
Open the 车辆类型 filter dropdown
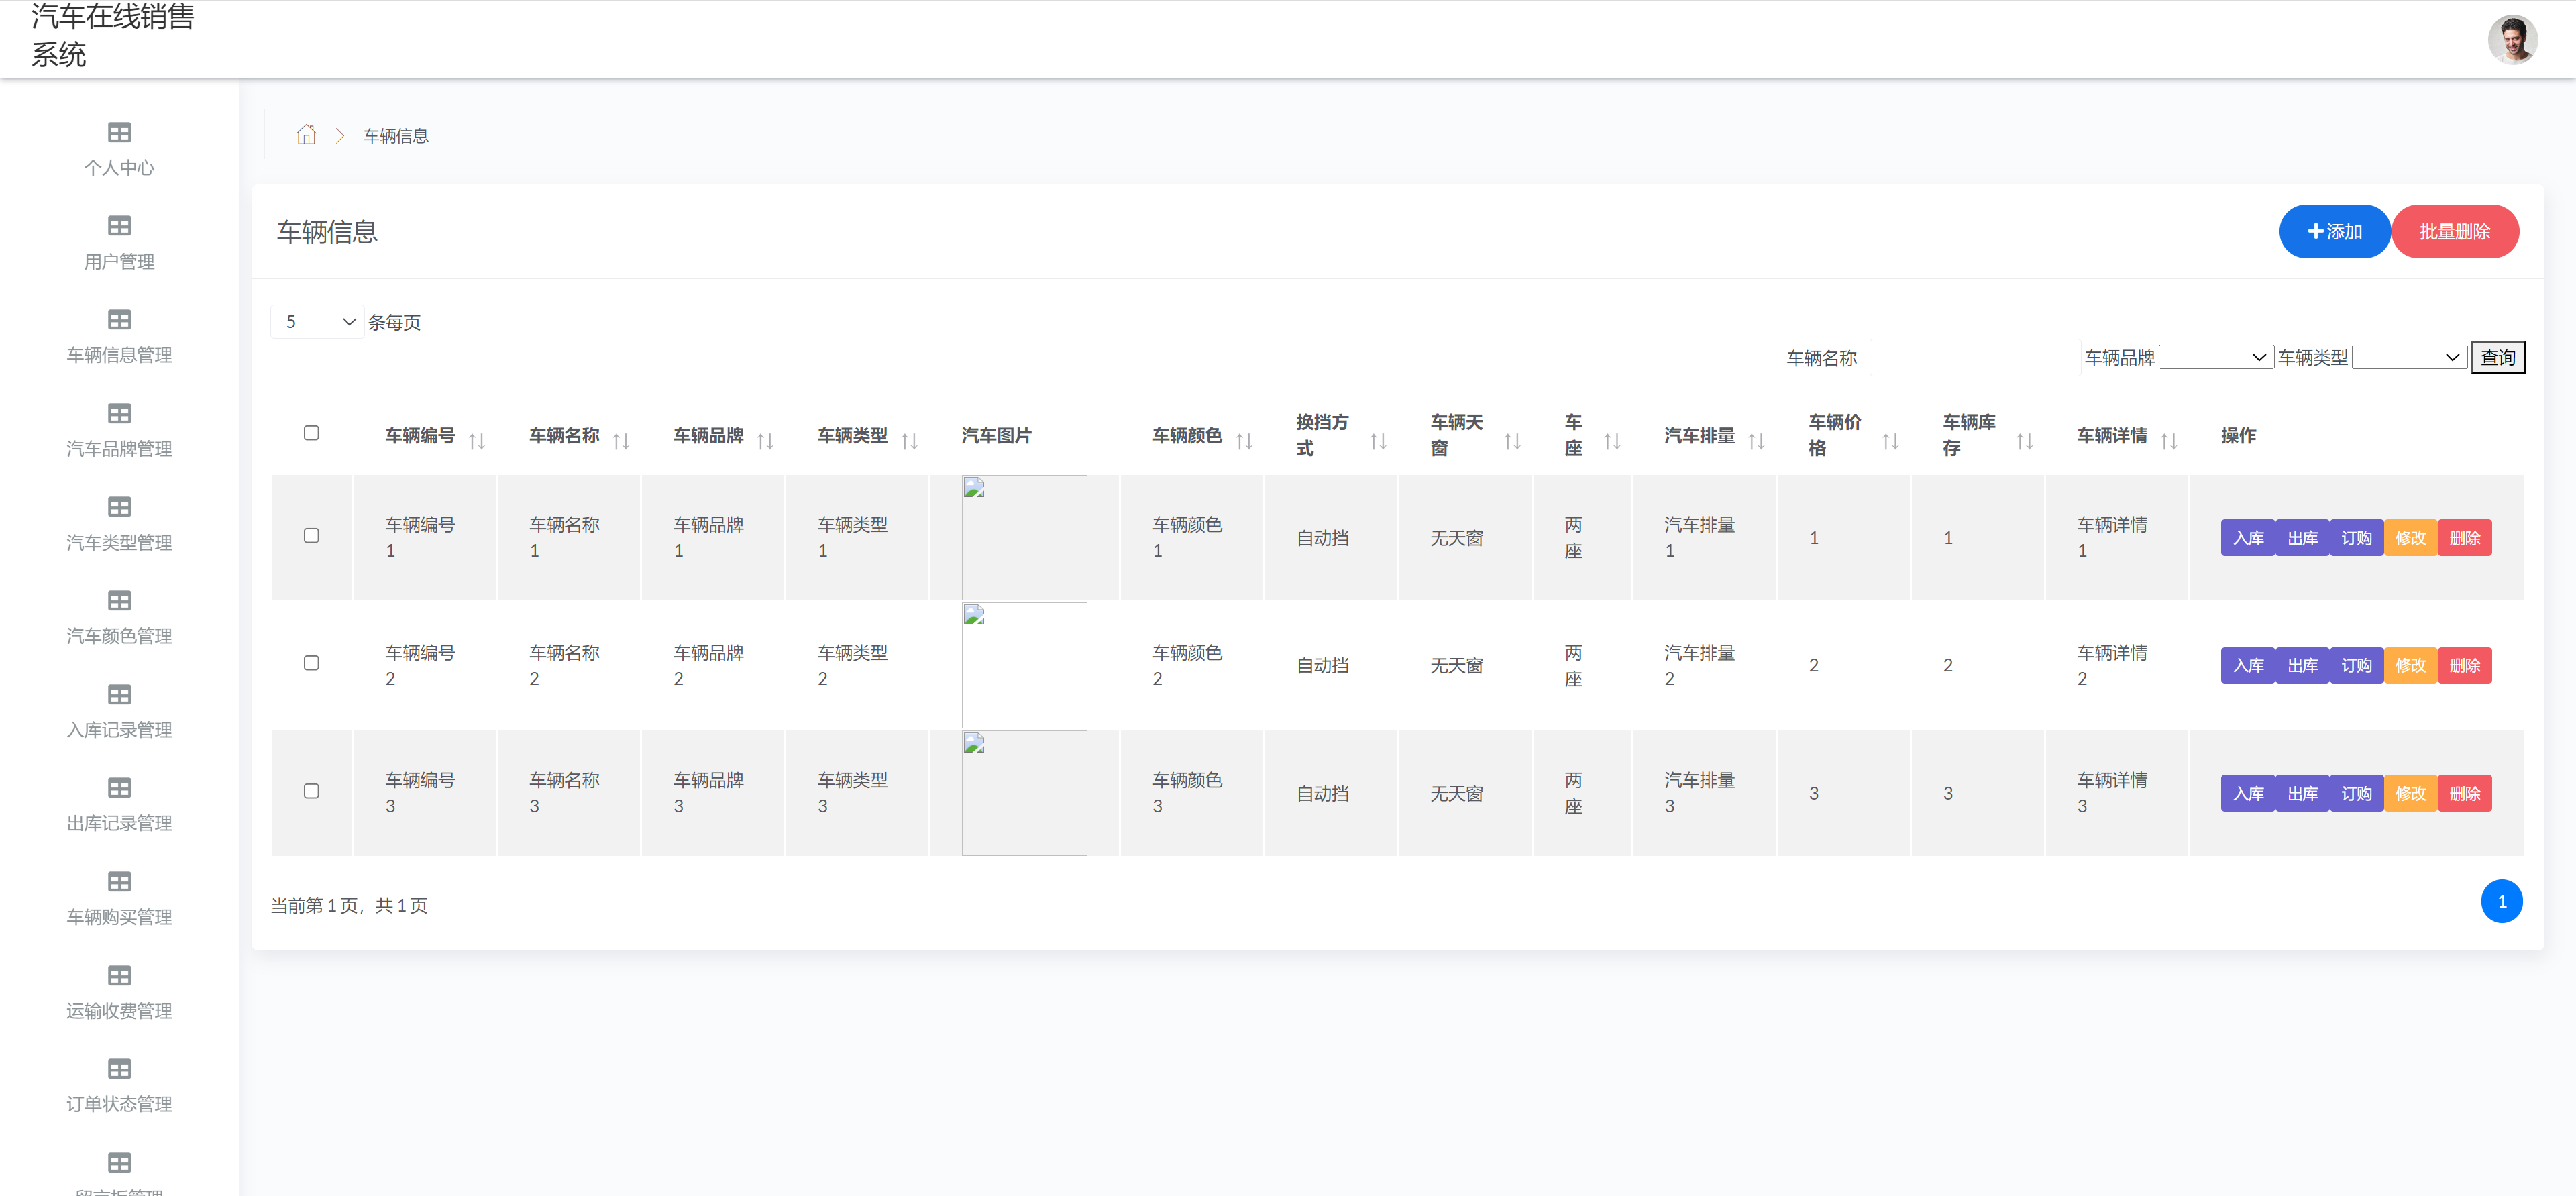tap(2409, 357)
